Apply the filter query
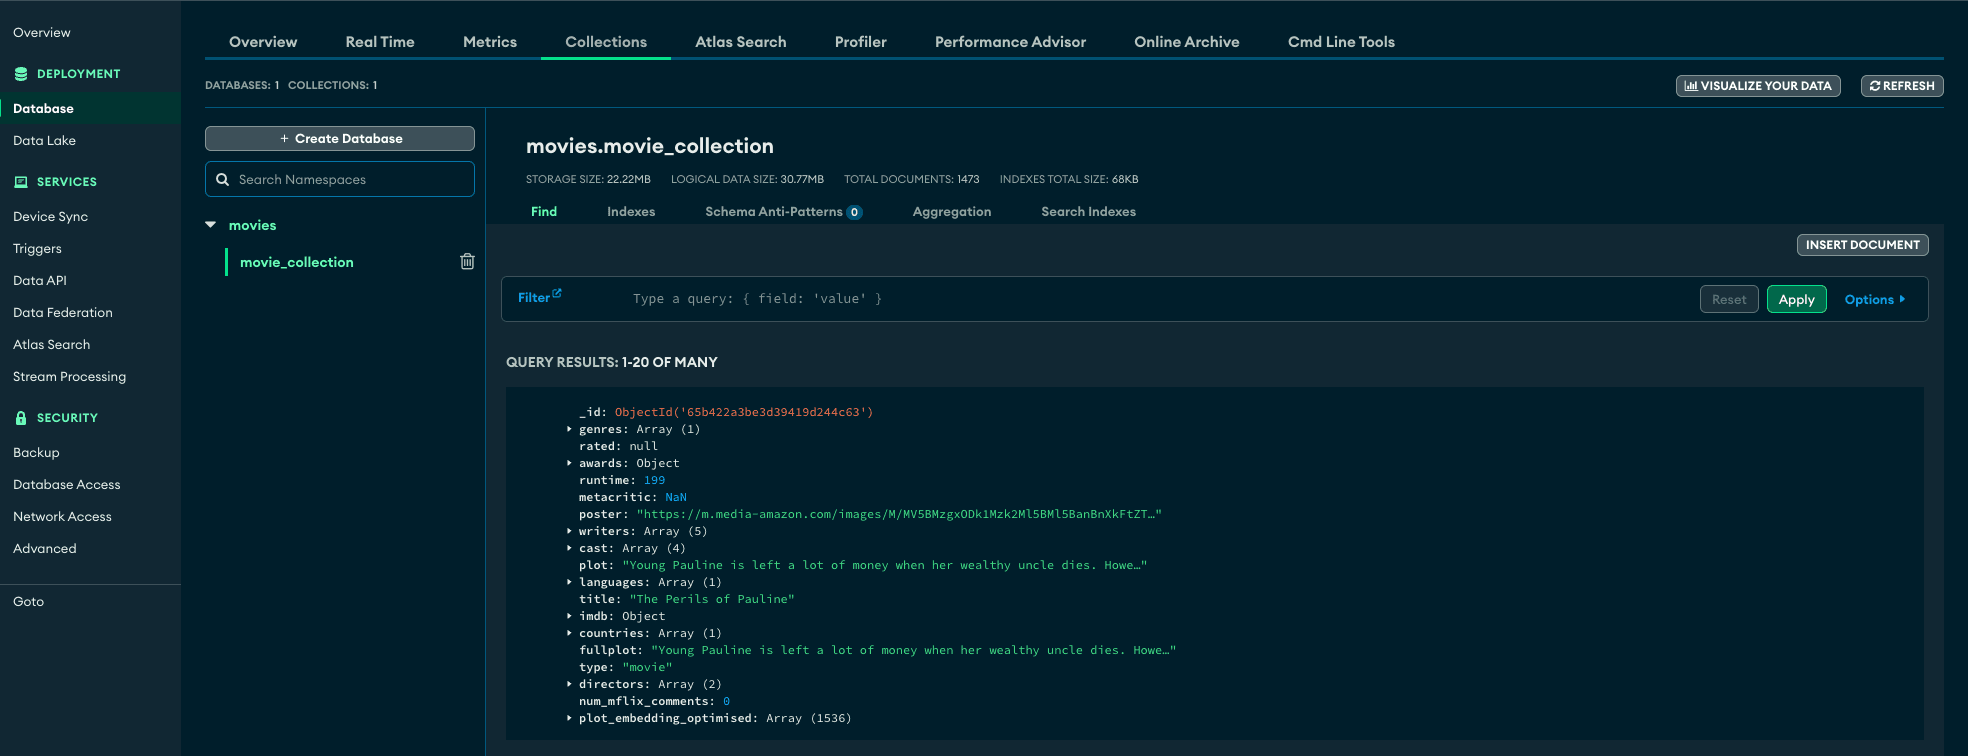The width and height of the screenshot is (1968, 756). [1796, 299]
